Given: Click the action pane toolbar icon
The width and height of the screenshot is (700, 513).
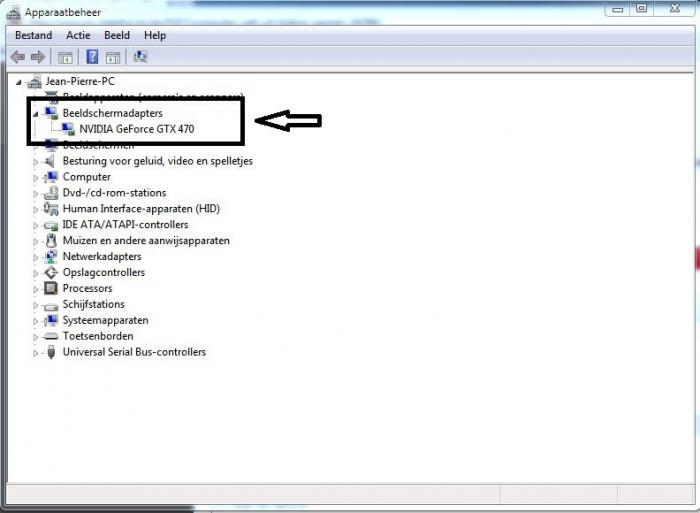Looking at the screenshot, I should [112, 57].
